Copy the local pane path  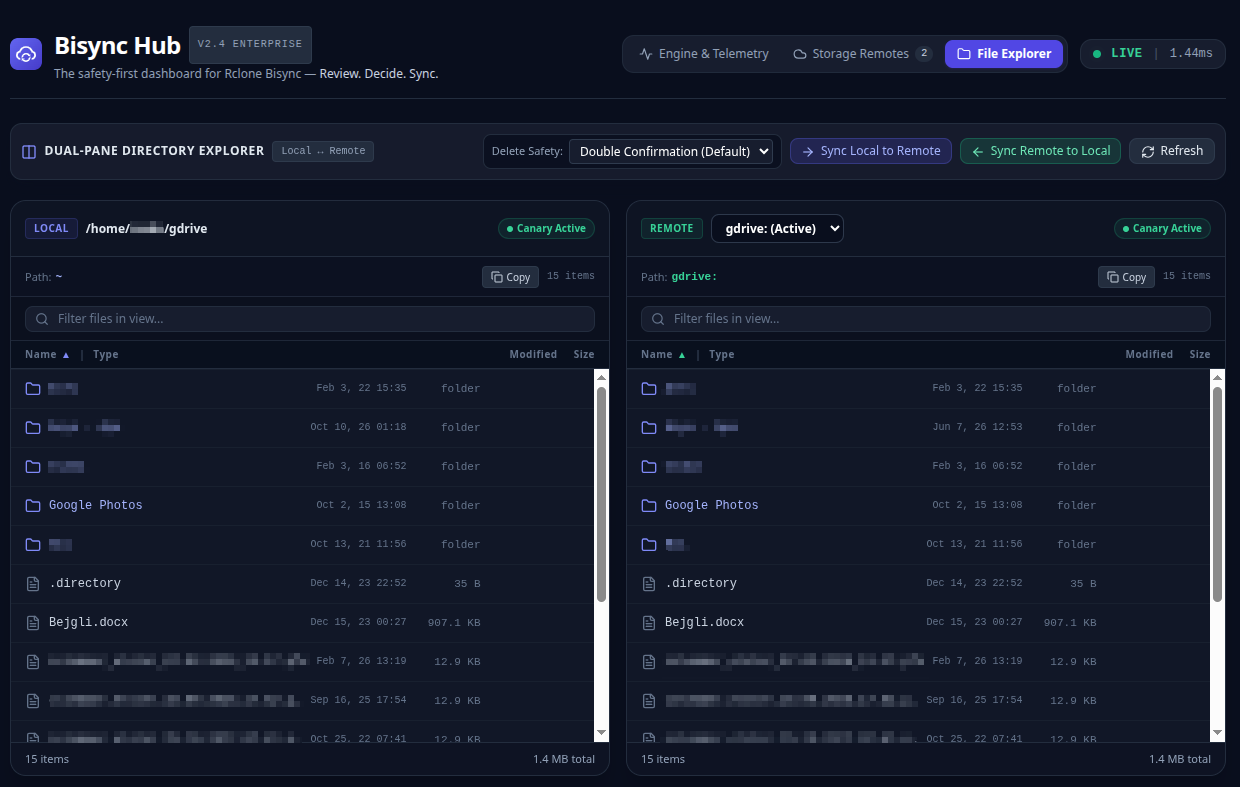pos(510,277)
